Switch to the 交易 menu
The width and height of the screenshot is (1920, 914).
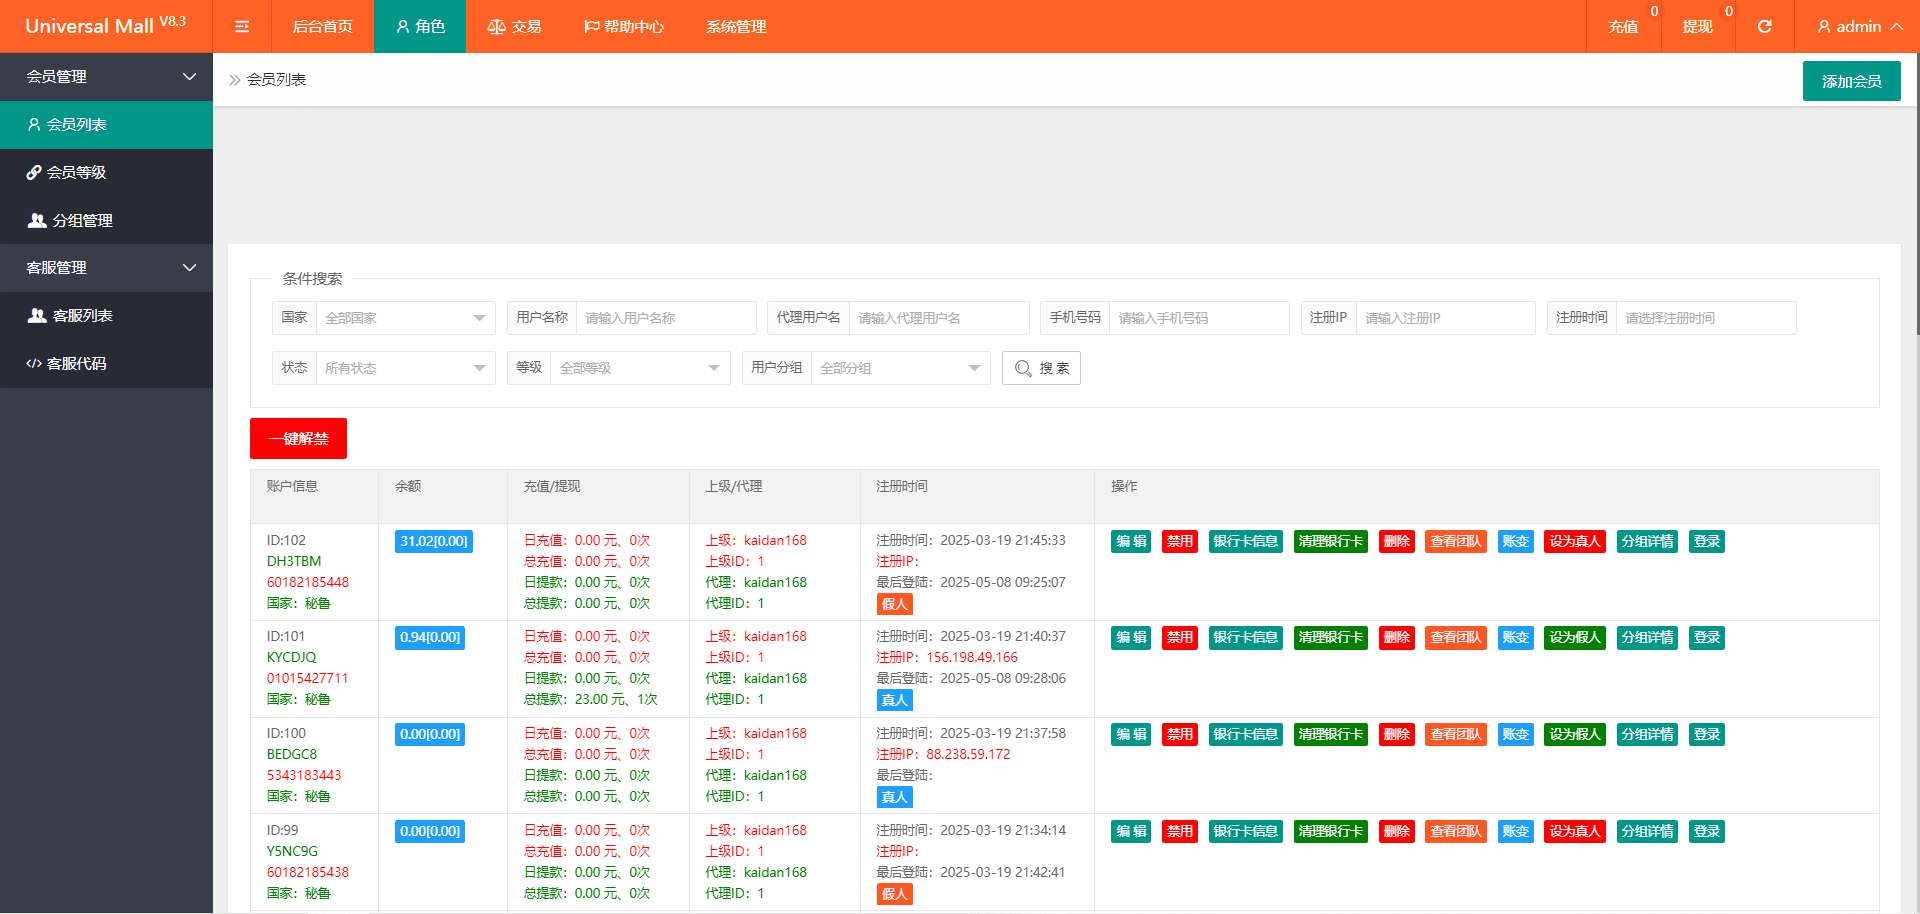pyautogui.click(x=514, y=26)
